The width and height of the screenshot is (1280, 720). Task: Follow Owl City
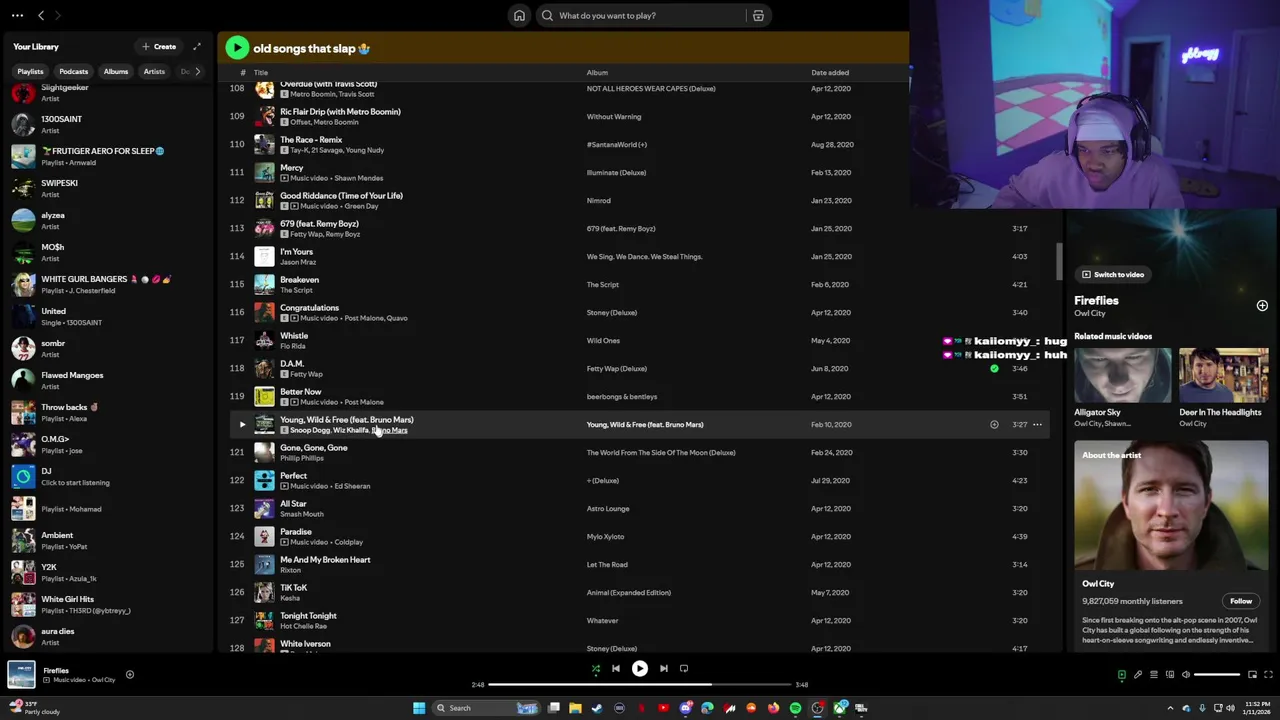pyautogui.click(x=1241, y=601)
